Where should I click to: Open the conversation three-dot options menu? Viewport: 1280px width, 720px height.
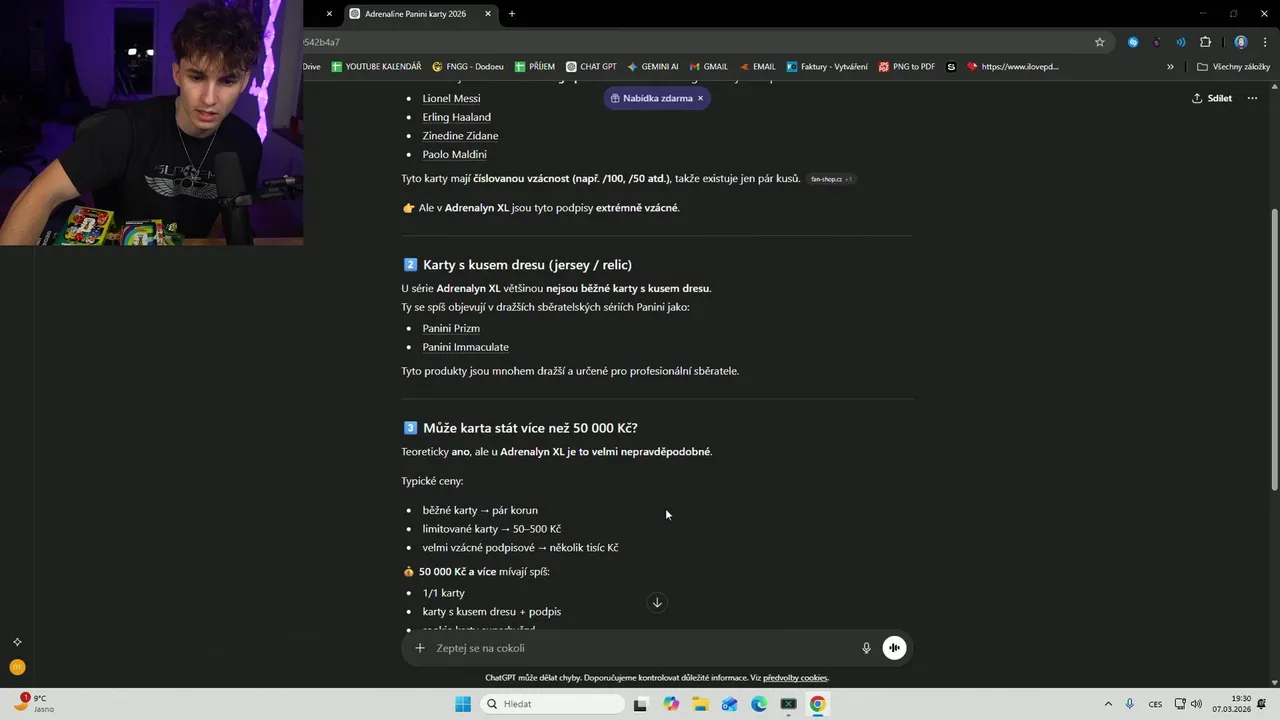coord(1252,98)
